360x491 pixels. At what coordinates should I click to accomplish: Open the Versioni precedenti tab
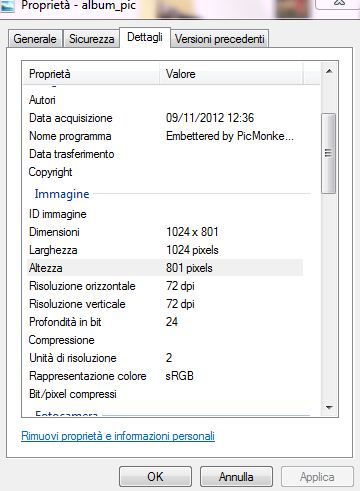point(220,39)
